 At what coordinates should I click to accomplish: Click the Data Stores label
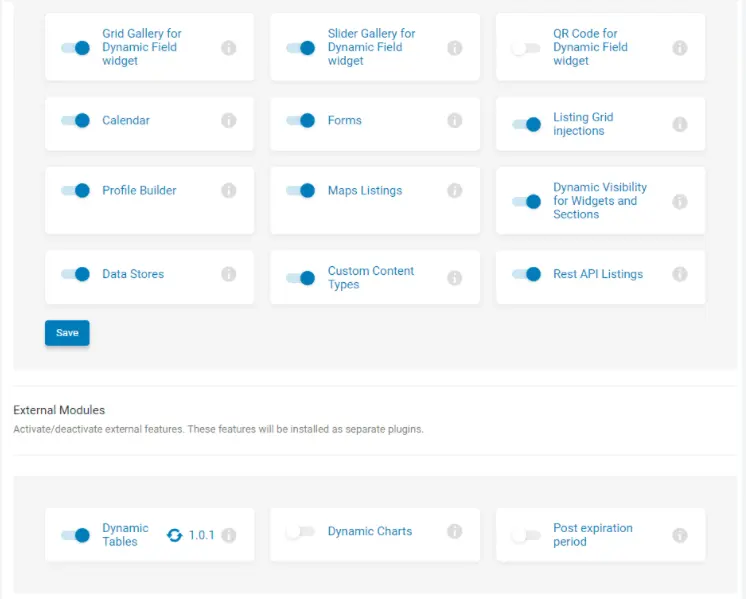coord(133,274)
